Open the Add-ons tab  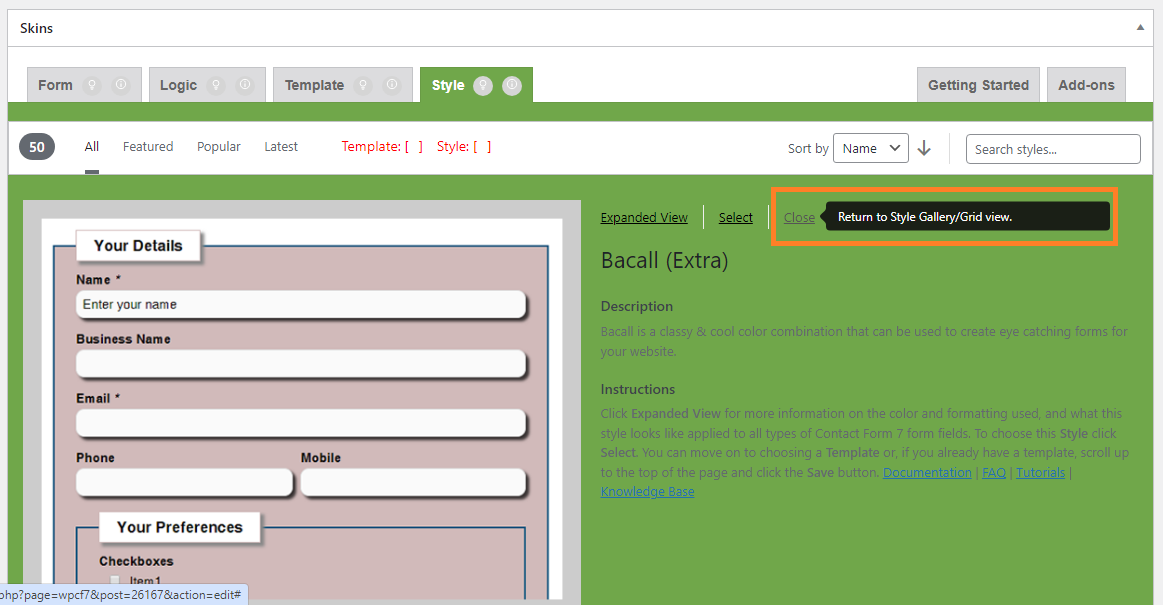[1086, 85]
